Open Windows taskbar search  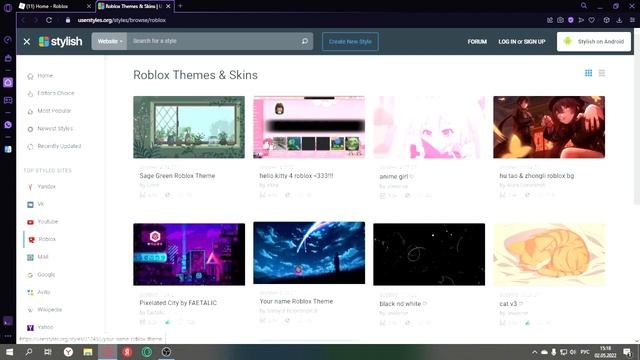[x=29, y=352]
